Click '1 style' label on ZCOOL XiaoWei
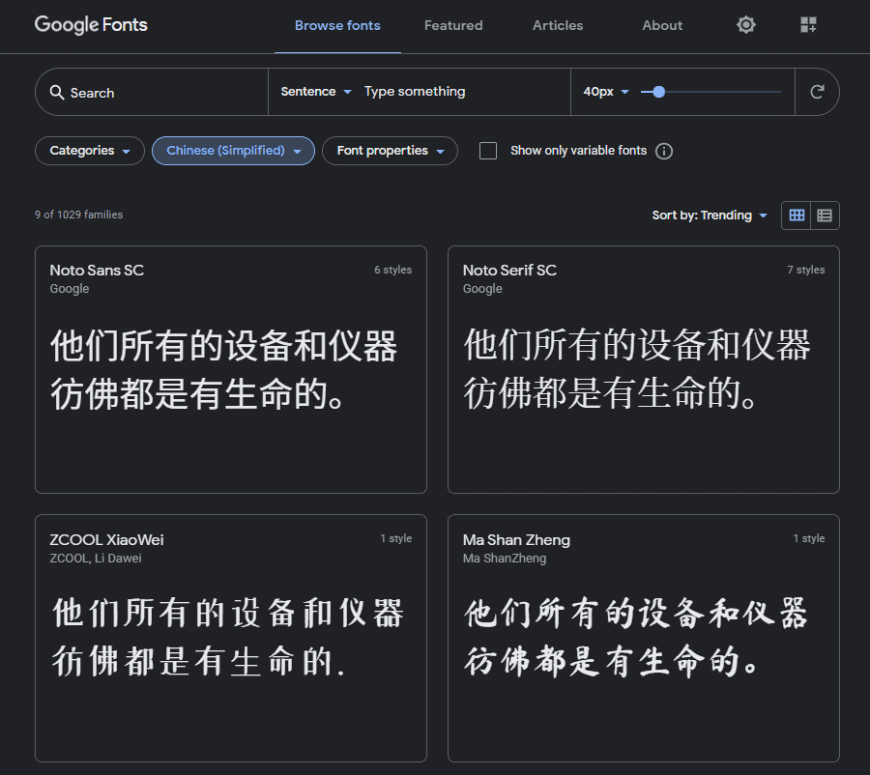 click(396, 538)
